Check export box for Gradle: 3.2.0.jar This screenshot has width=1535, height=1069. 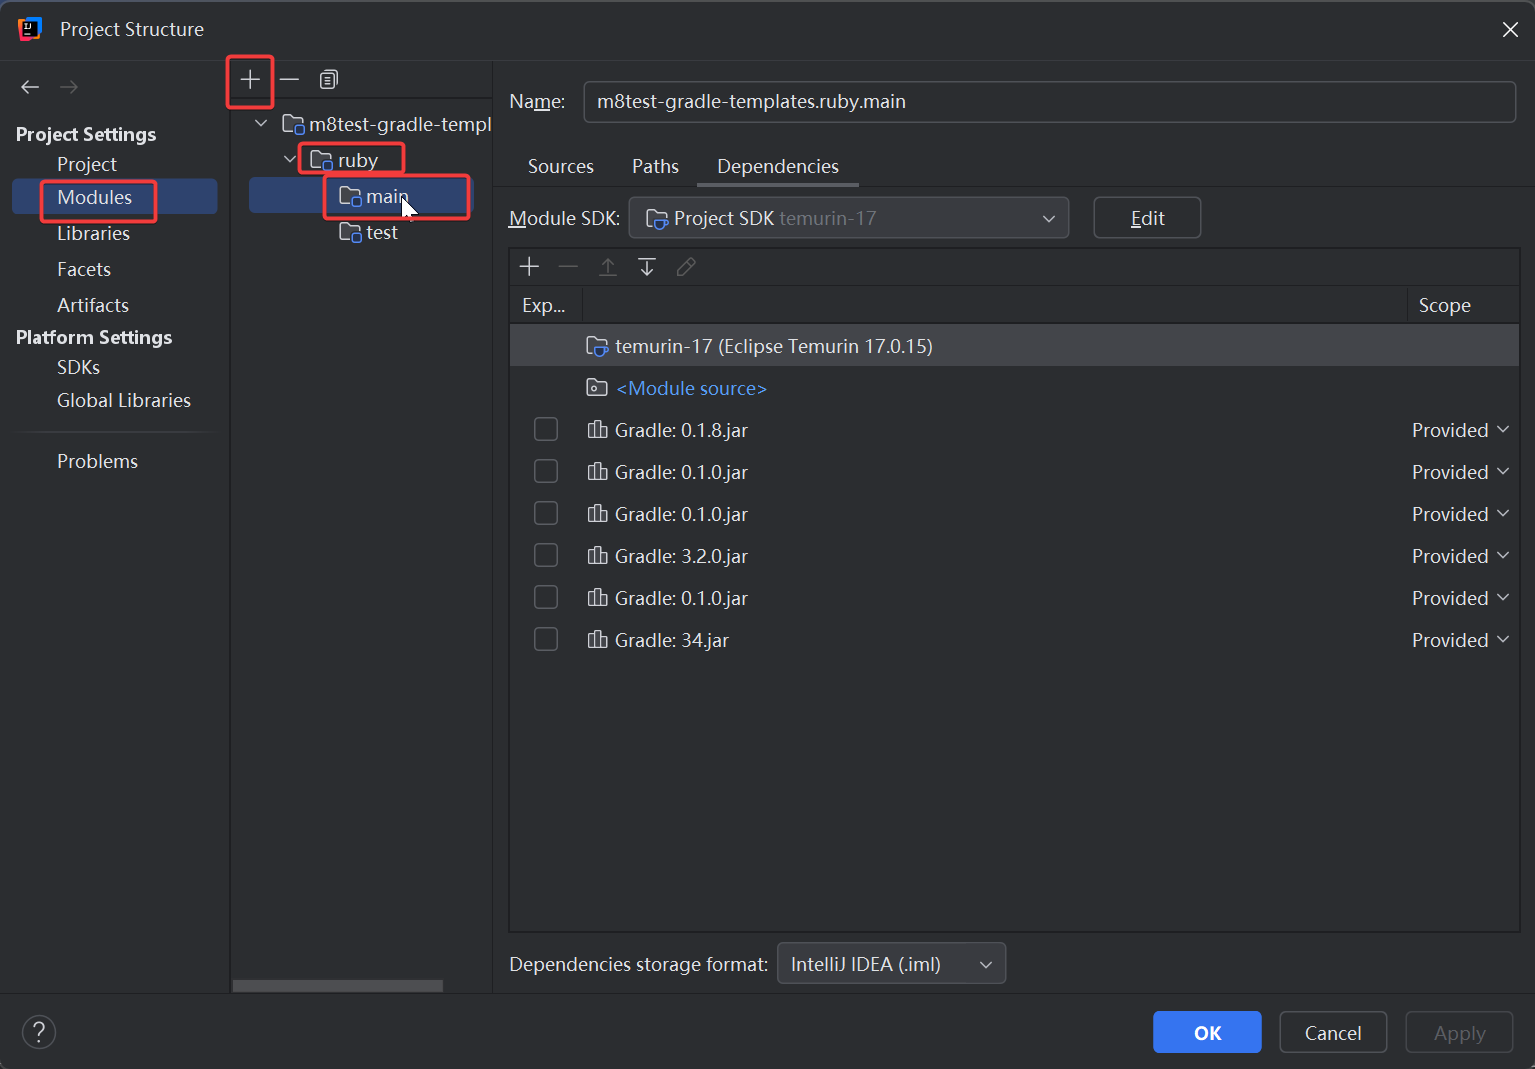tap(546, 556)
